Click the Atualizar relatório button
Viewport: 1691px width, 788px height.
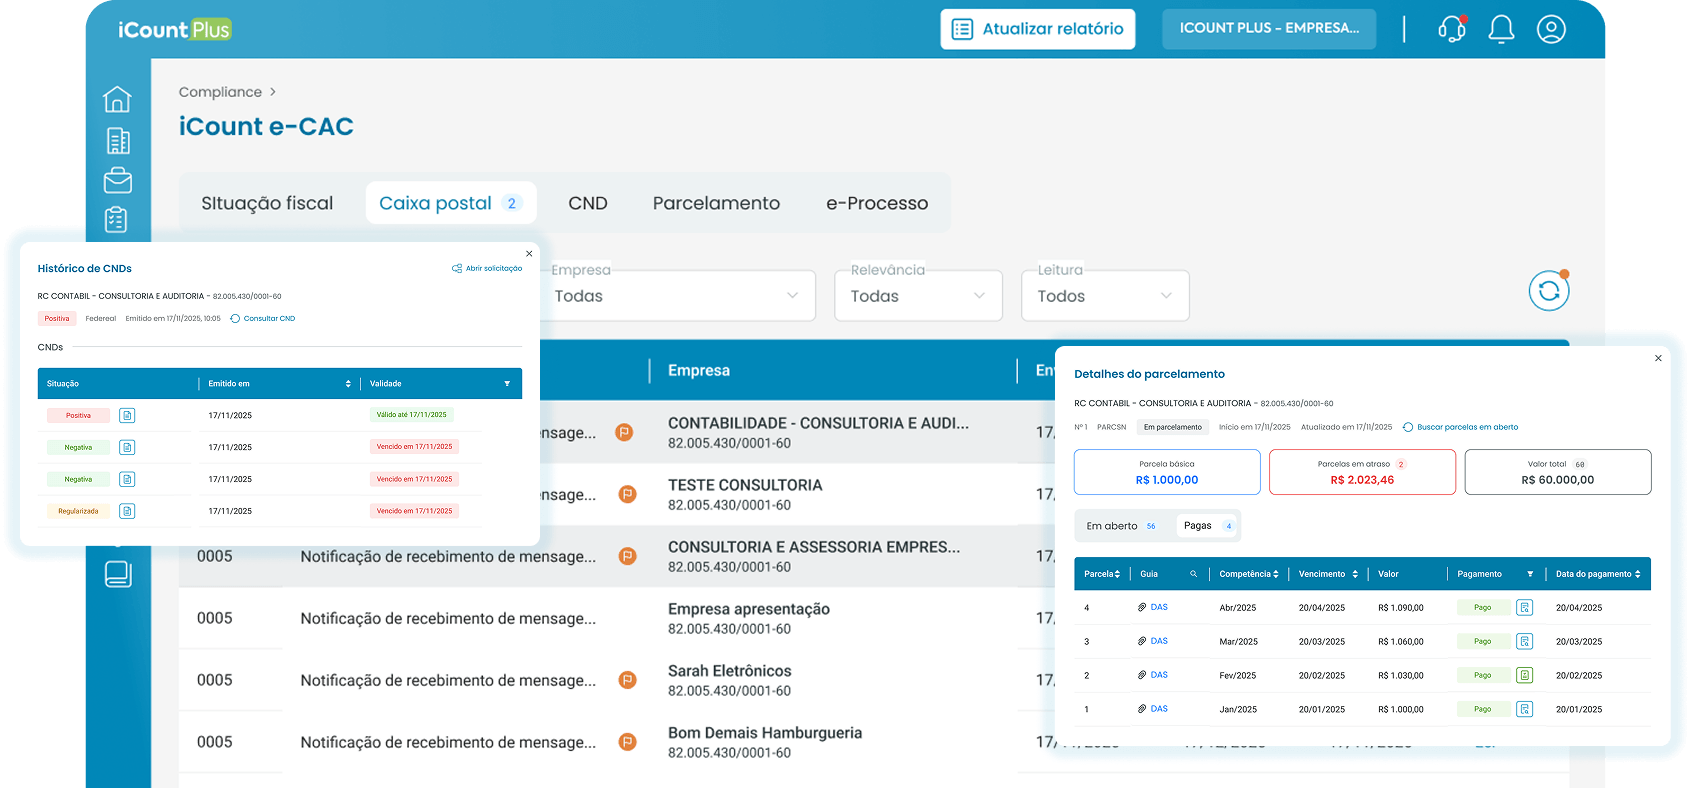pyautogui.click(x=1038, y=29)
